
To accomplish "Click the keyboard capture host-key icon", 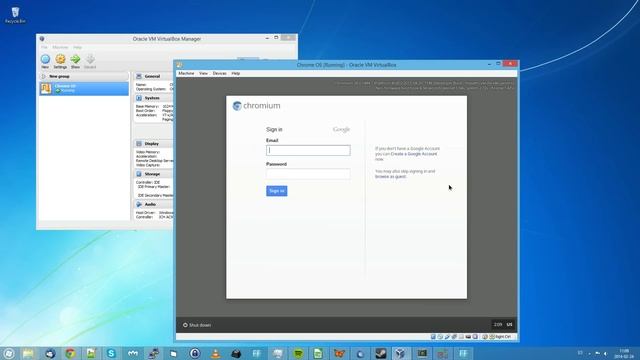I will tap(492, 337).
